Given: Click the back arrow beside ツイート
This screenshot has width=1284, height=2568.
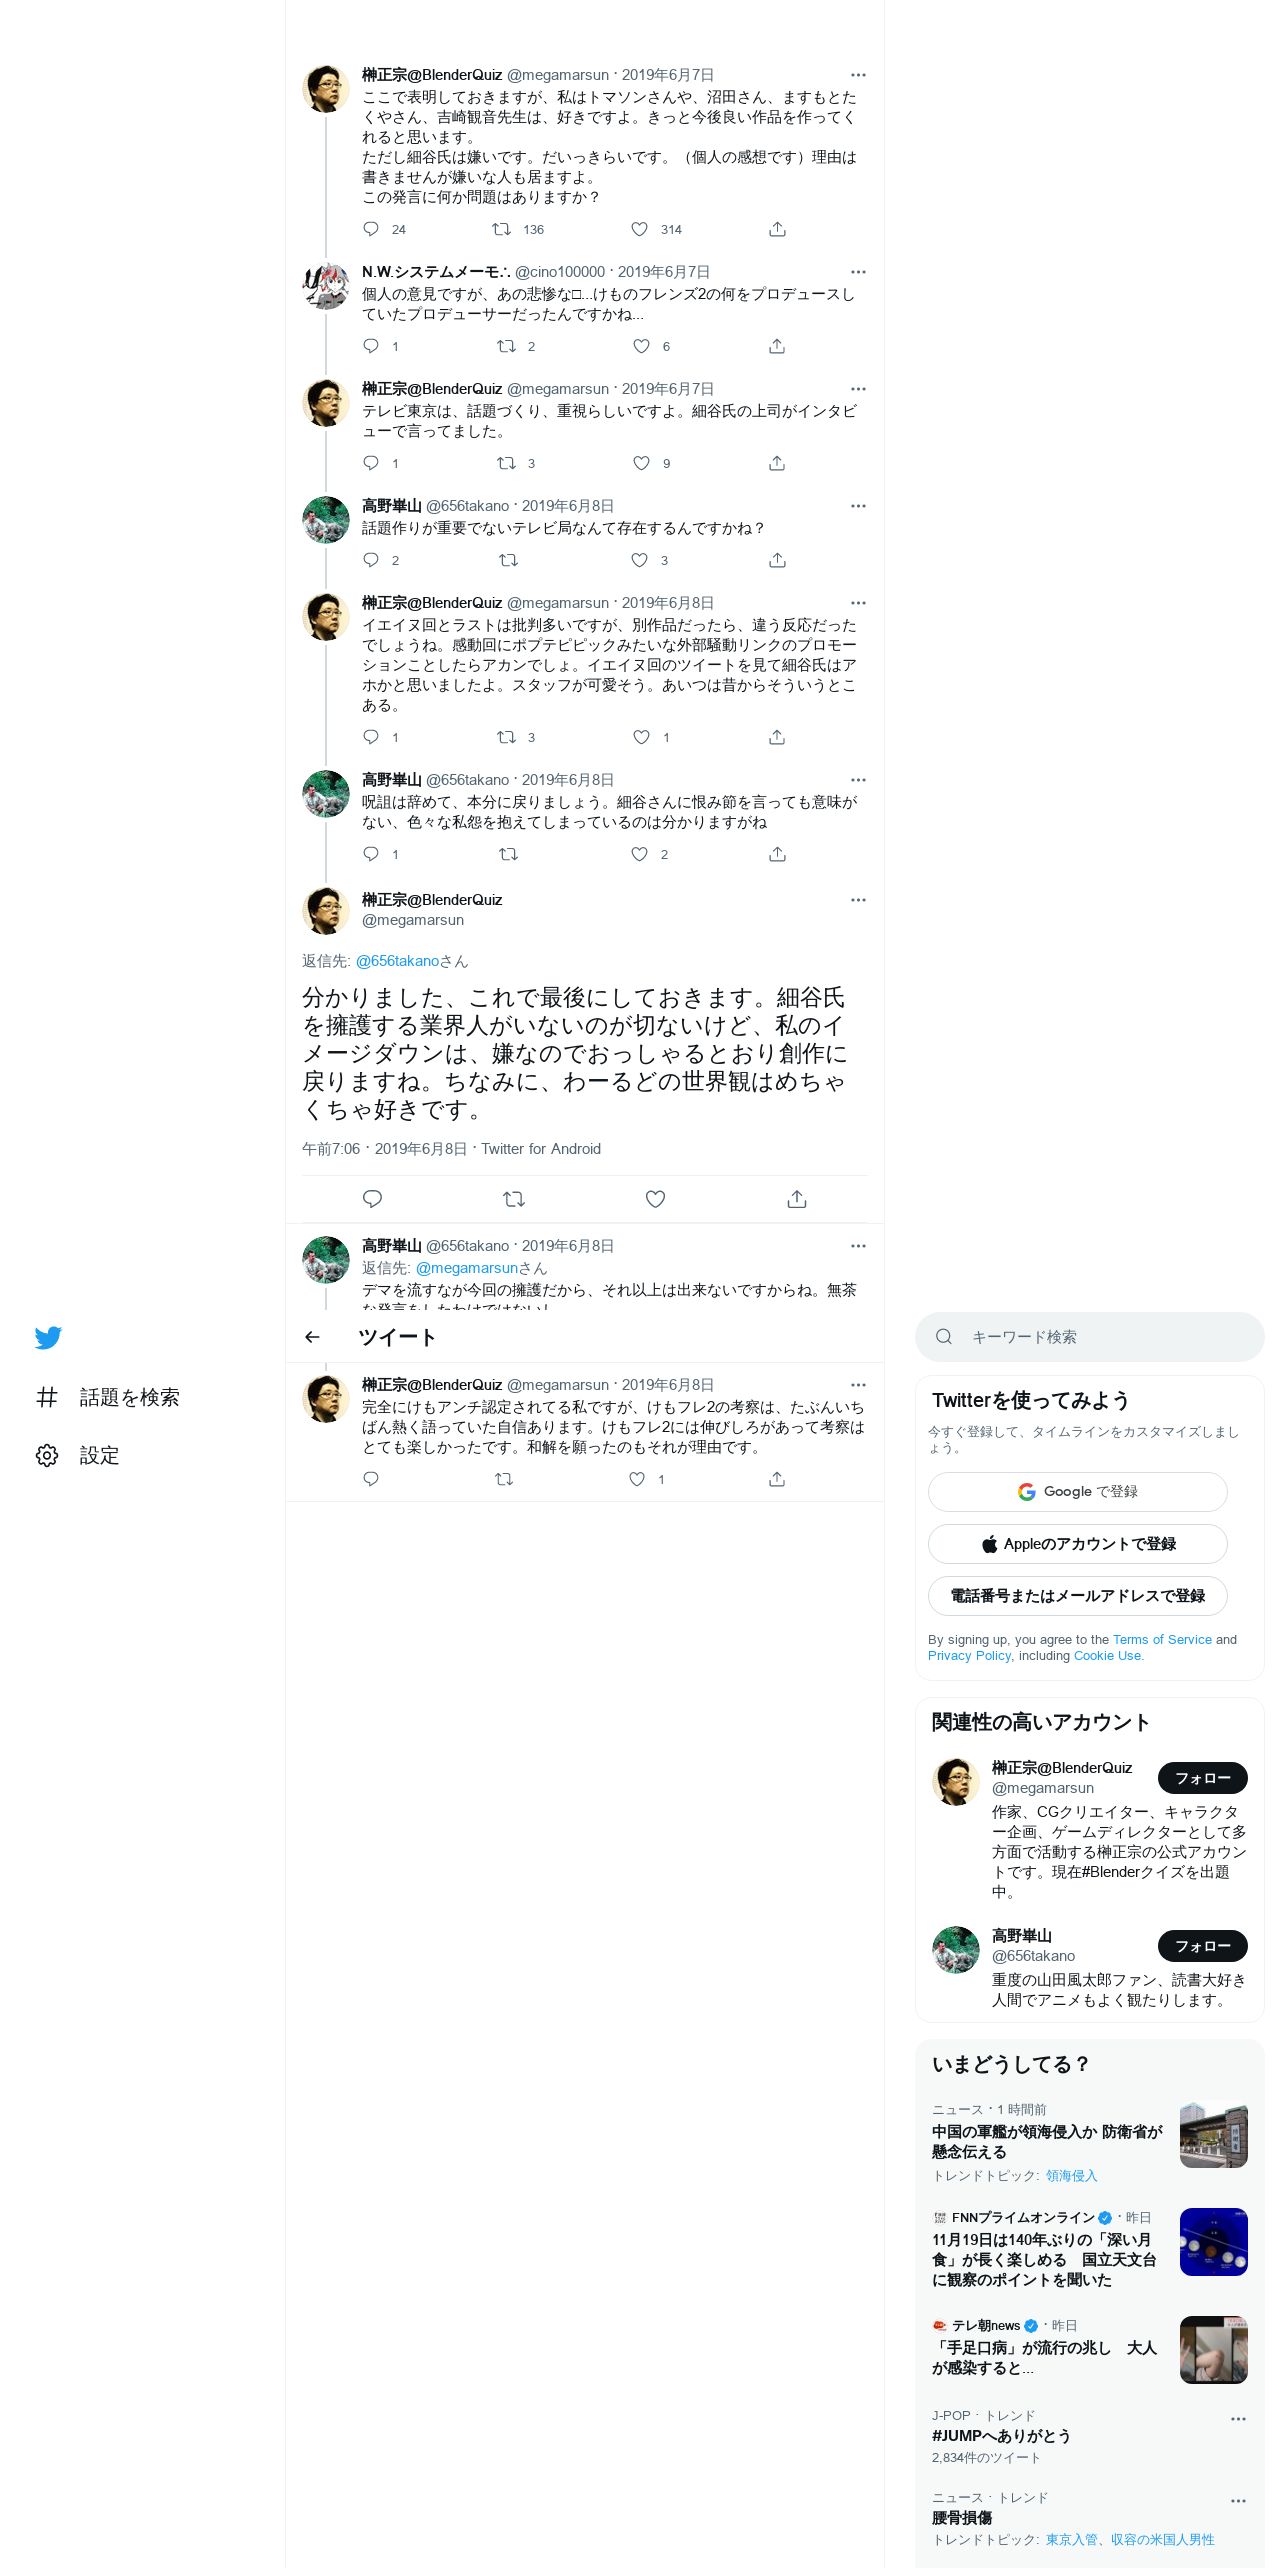Looking at the screenshot, I should 312,1337.
